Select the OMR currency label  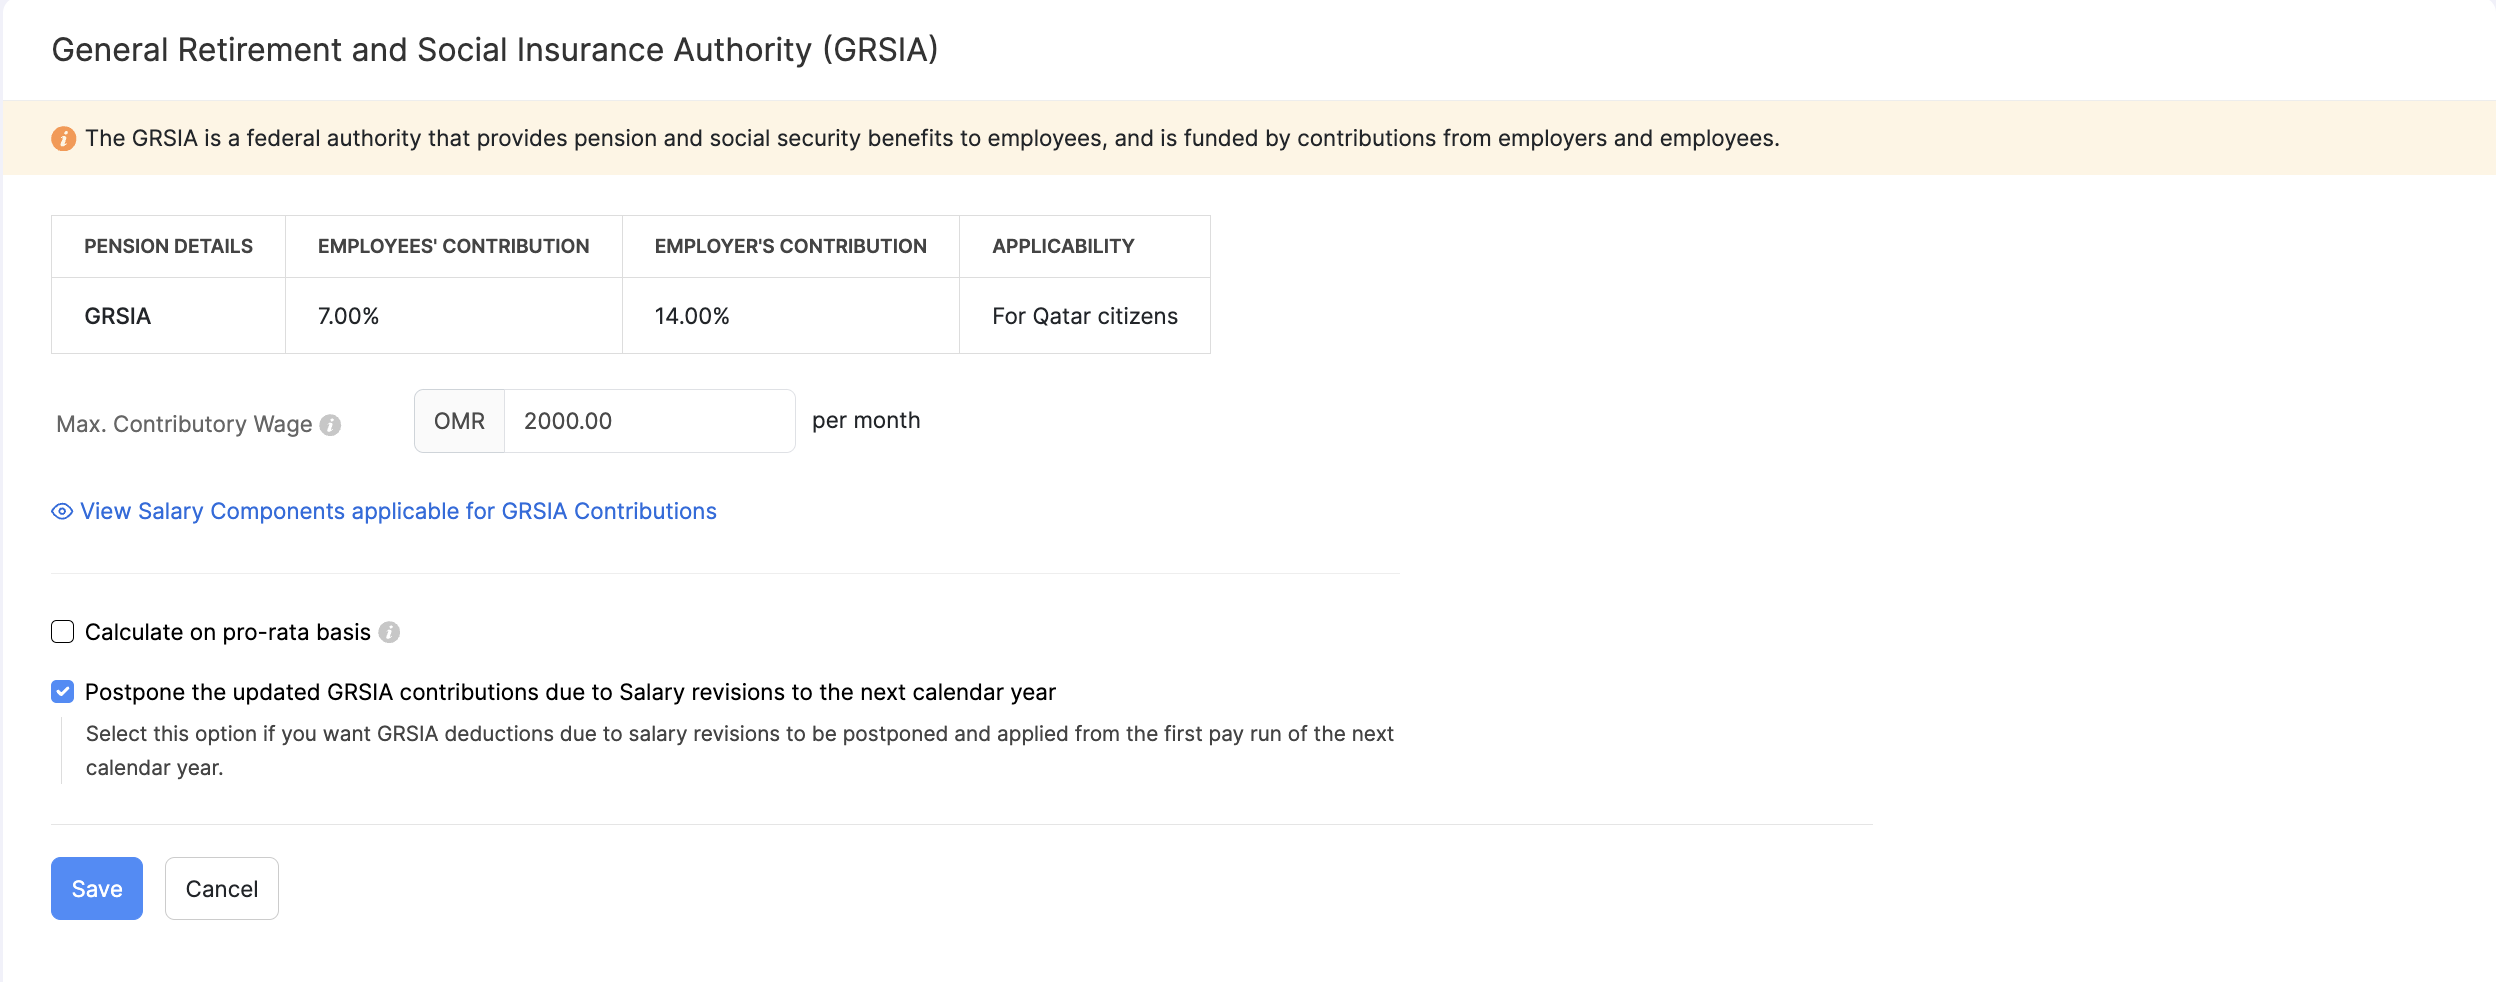click(460, 420)
